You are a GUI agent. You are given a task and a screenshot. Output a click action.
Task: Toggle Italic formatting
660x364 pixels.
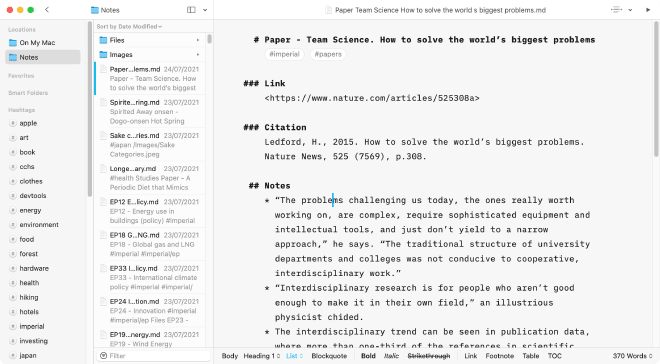(391, 356)
